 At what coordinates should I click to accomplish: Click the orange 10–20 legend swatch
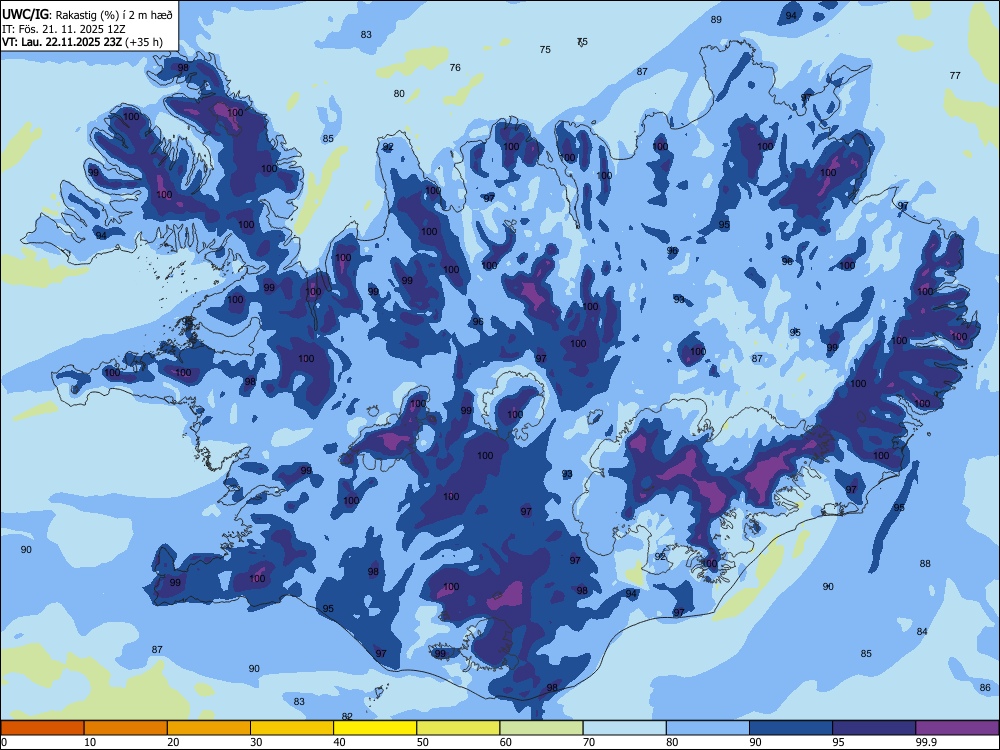pyautogui.click(x=126, y=728)
